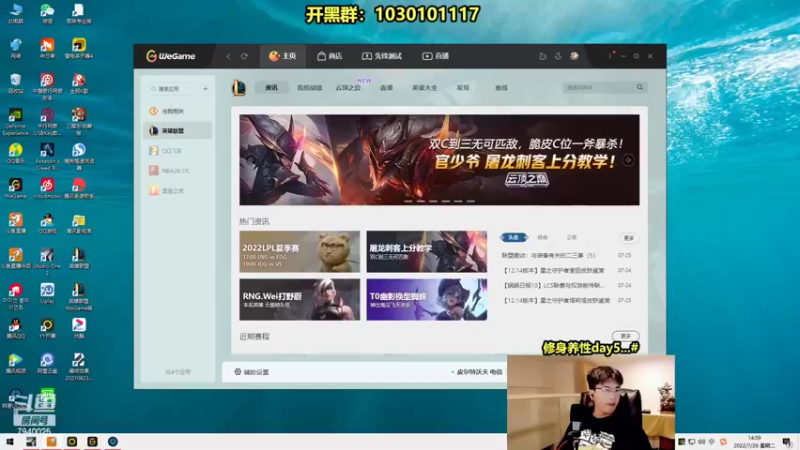The width and height of the screenshot is (800, 450).
Task: Select the 综合 news filter
Action: click(542, 237)
